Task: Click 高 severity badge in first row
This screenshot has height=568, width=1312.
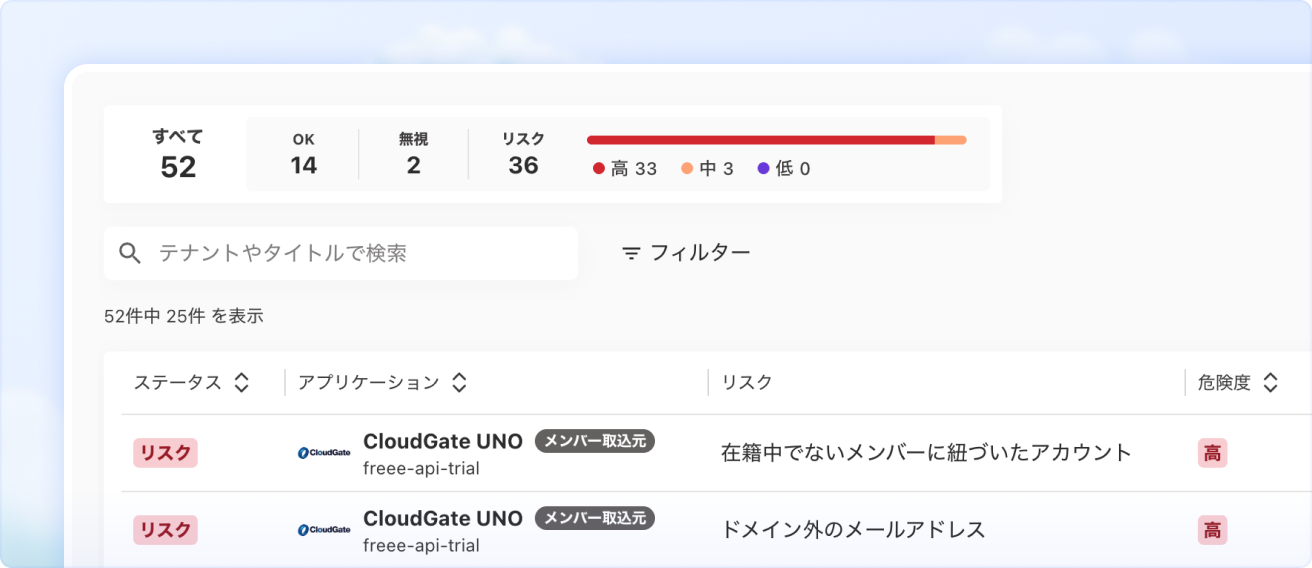Action: [1212, 453]
